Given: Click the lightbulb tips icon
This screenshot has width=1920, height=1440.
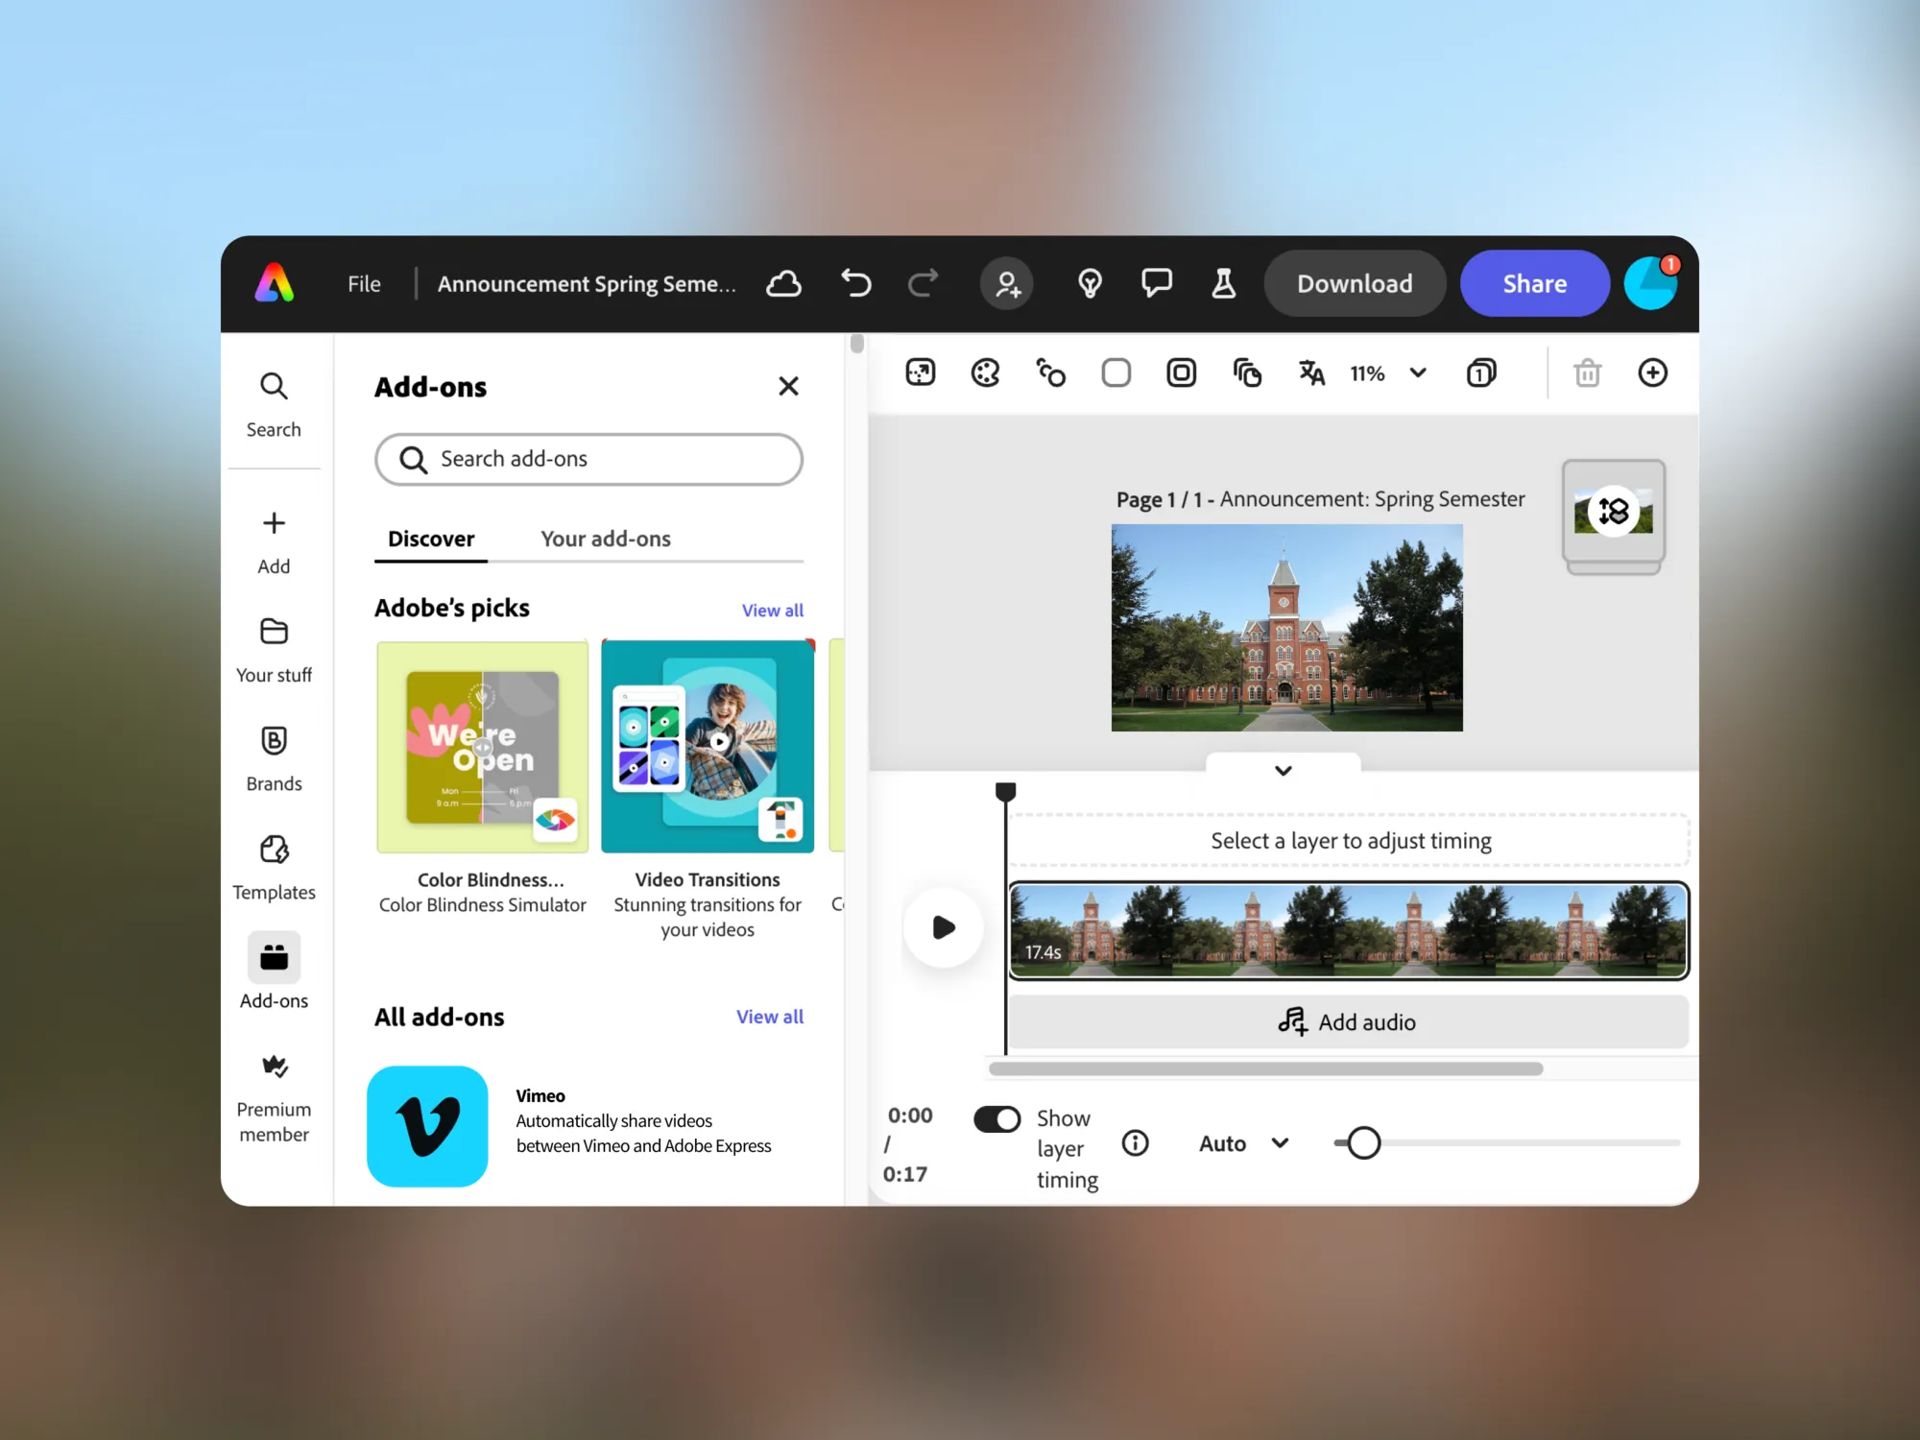Looking at the screenshot, I should point(1090,284).
